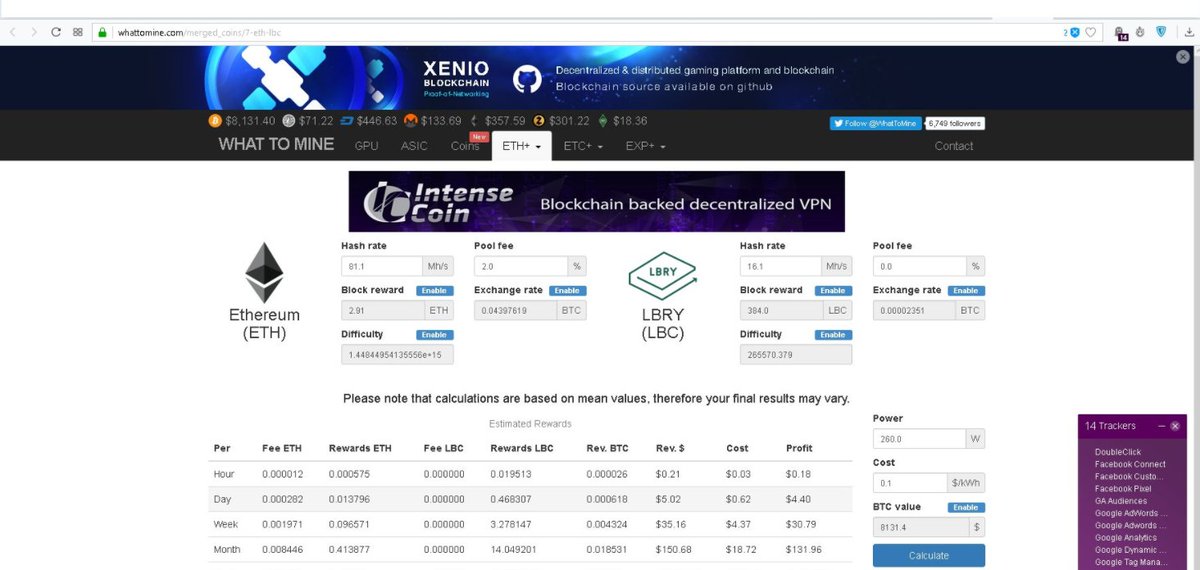Toggle Enable for LBC block reward

coord(832,291)
